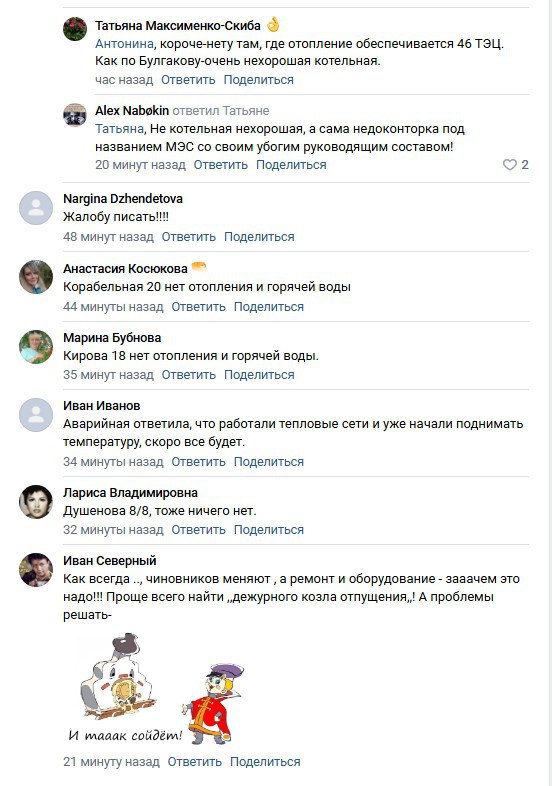Screen dimensions: 552x786
Task: Reply to Лариса Владимировна's comment
Action: [x=199, y=530]
